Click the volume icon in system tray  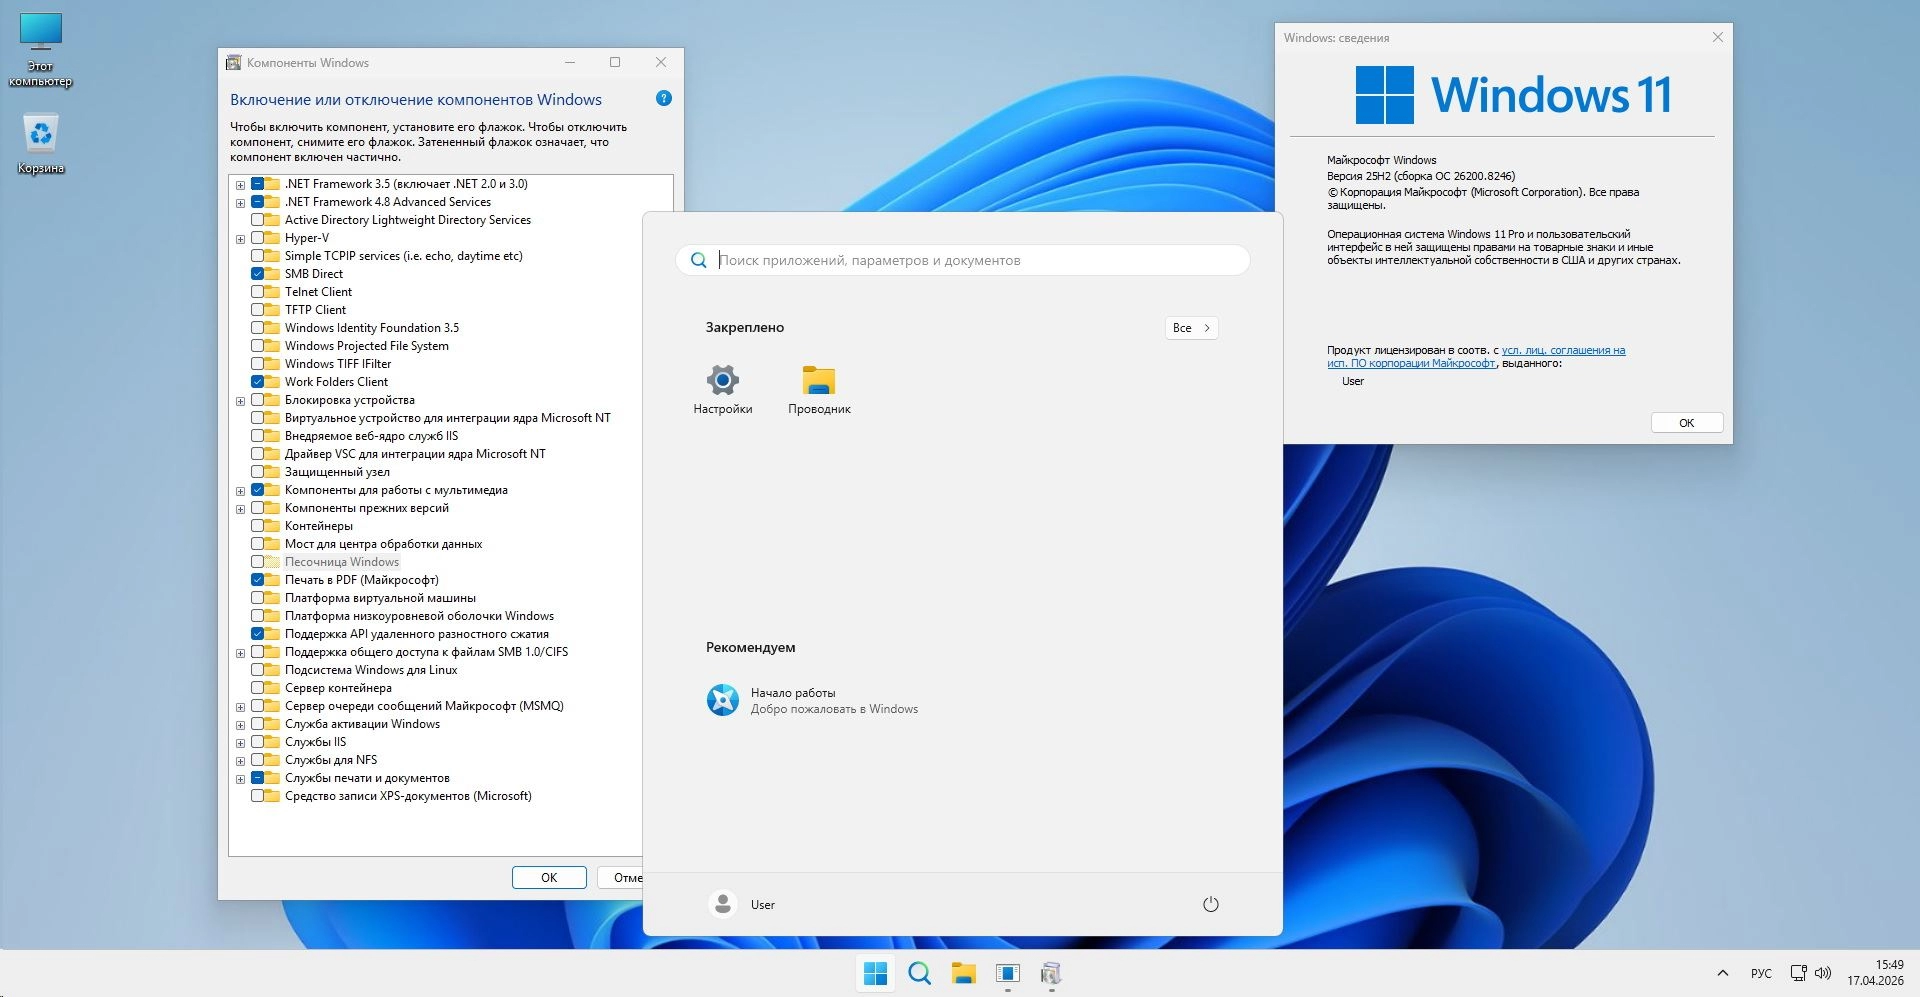(x=1823, y=973)
